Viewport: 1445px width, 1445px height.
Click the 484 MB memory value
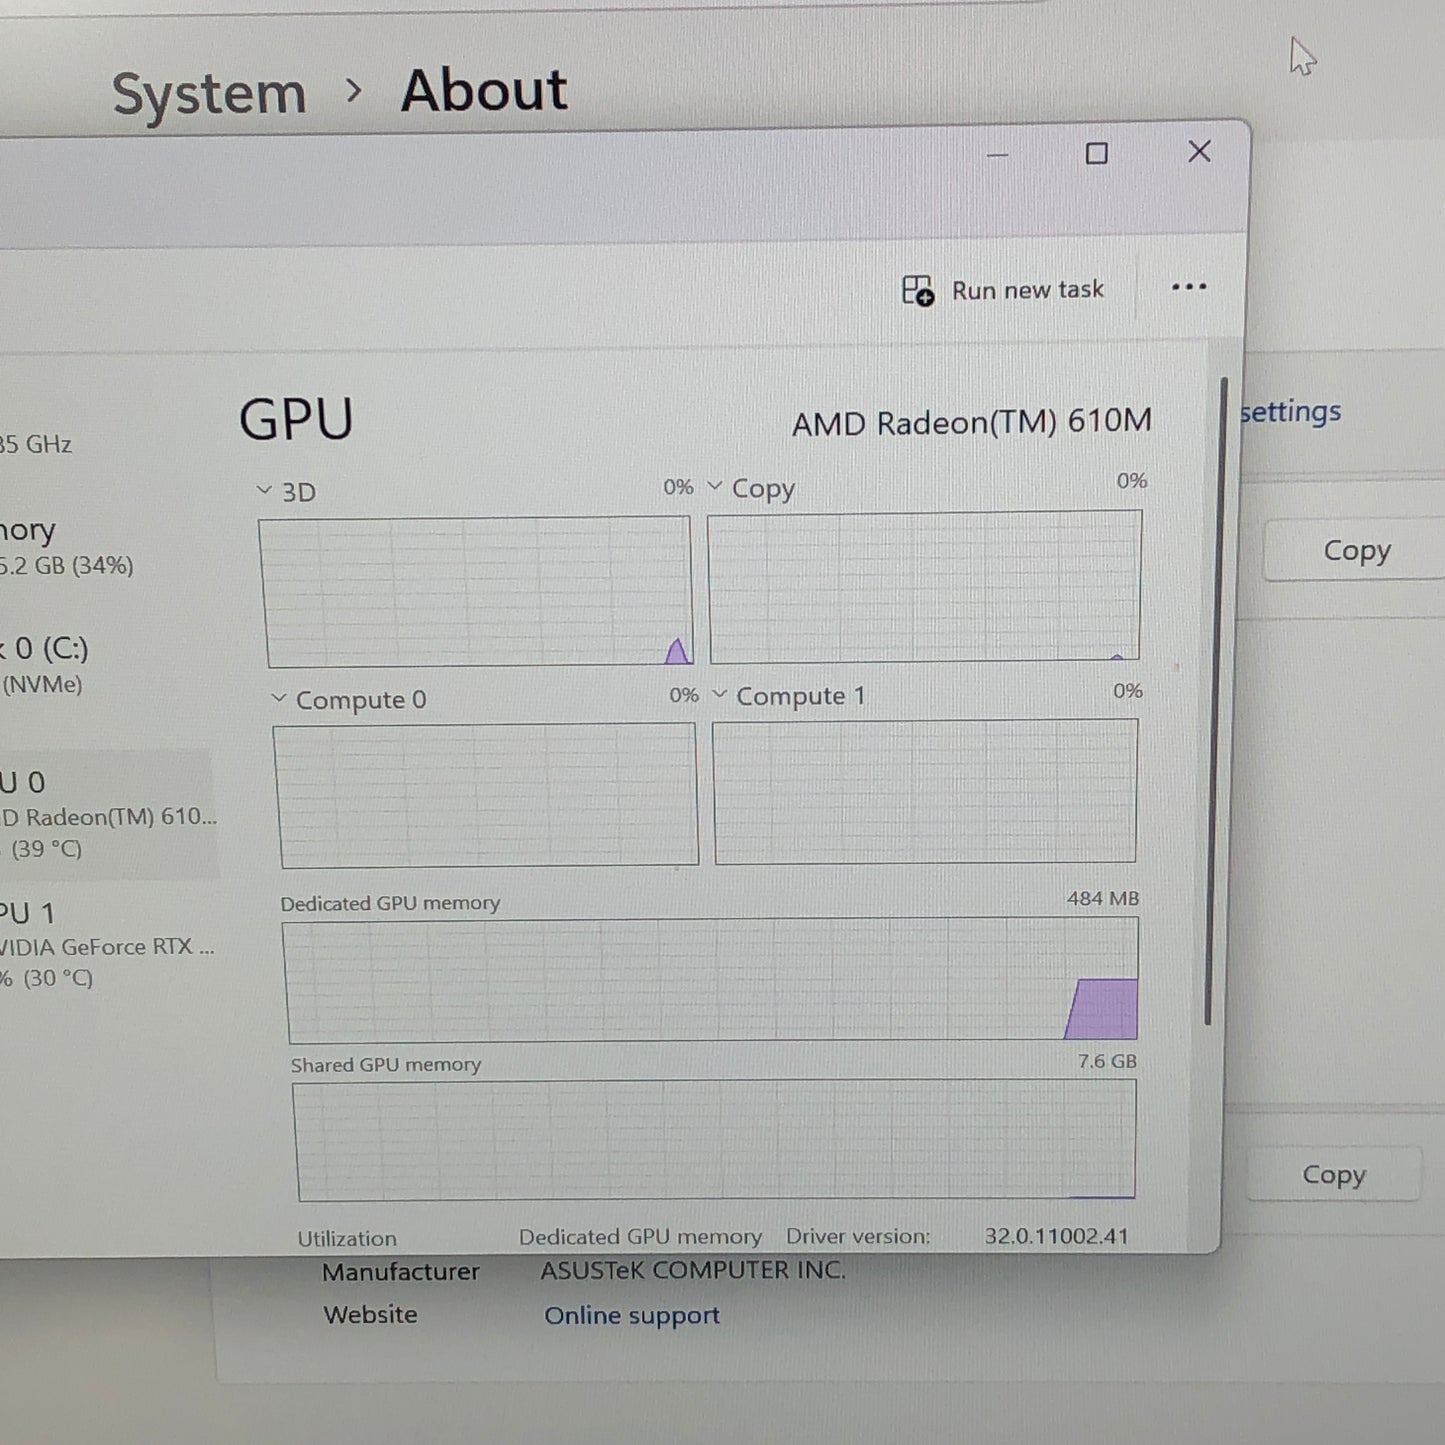tap(1103, 898)
